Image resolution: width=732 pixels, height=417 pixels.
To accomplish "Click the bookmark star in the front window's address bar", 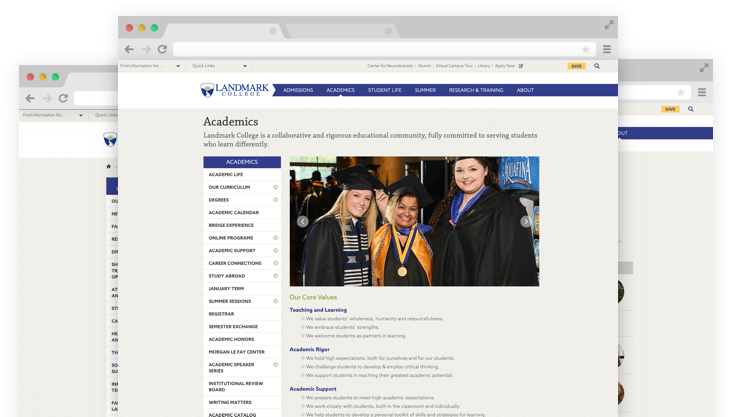I will (x=585, y=49).
